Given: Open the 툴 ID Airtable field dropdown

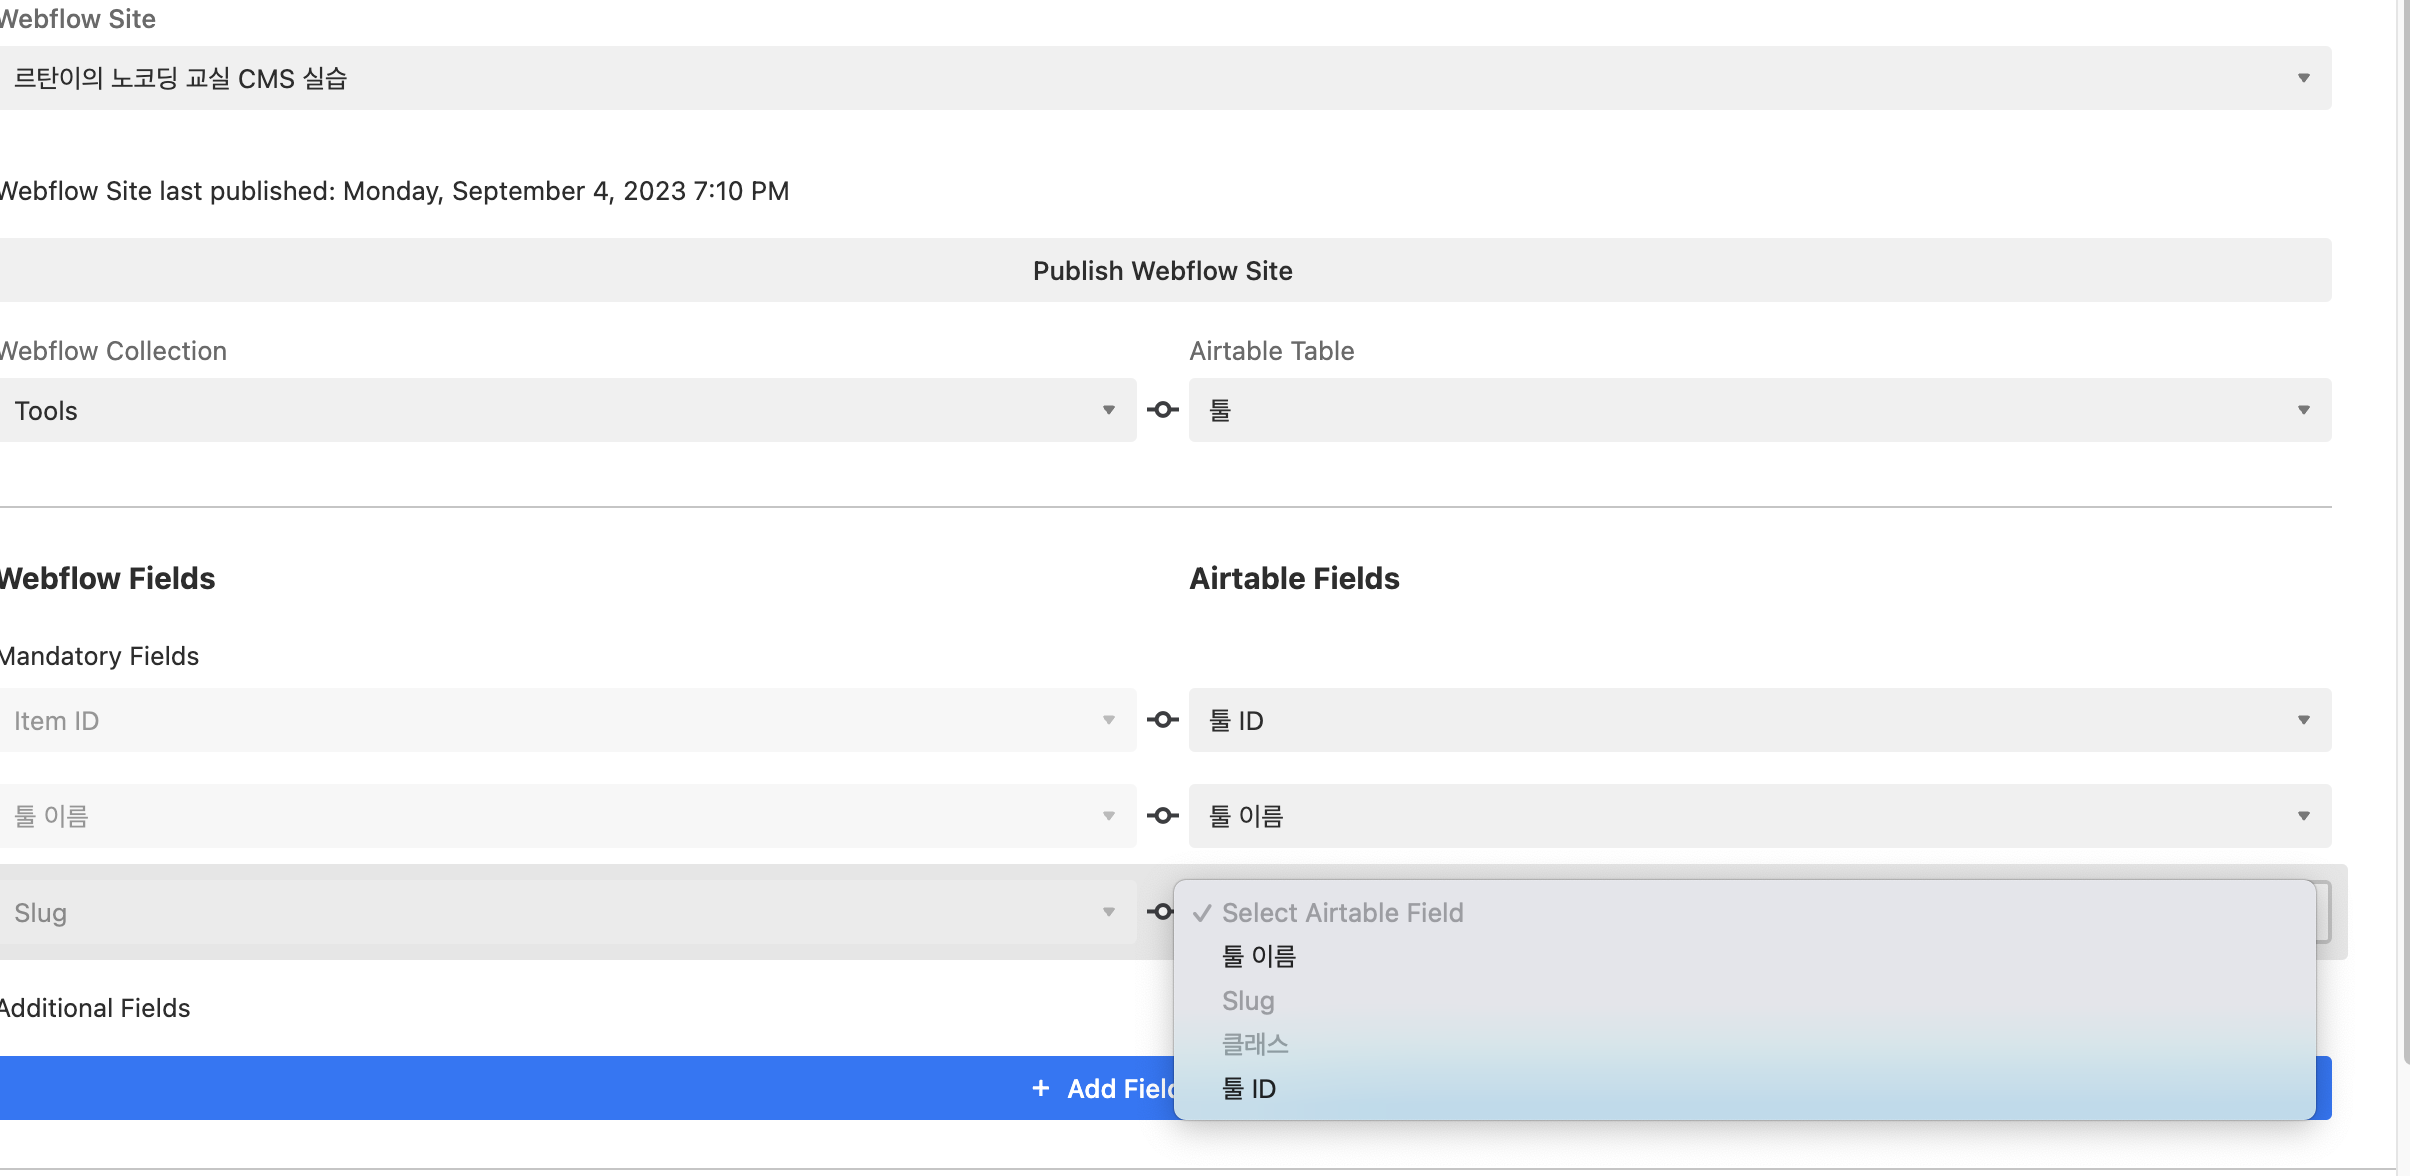Looking at the screenshot, I should coord(1760,720).
